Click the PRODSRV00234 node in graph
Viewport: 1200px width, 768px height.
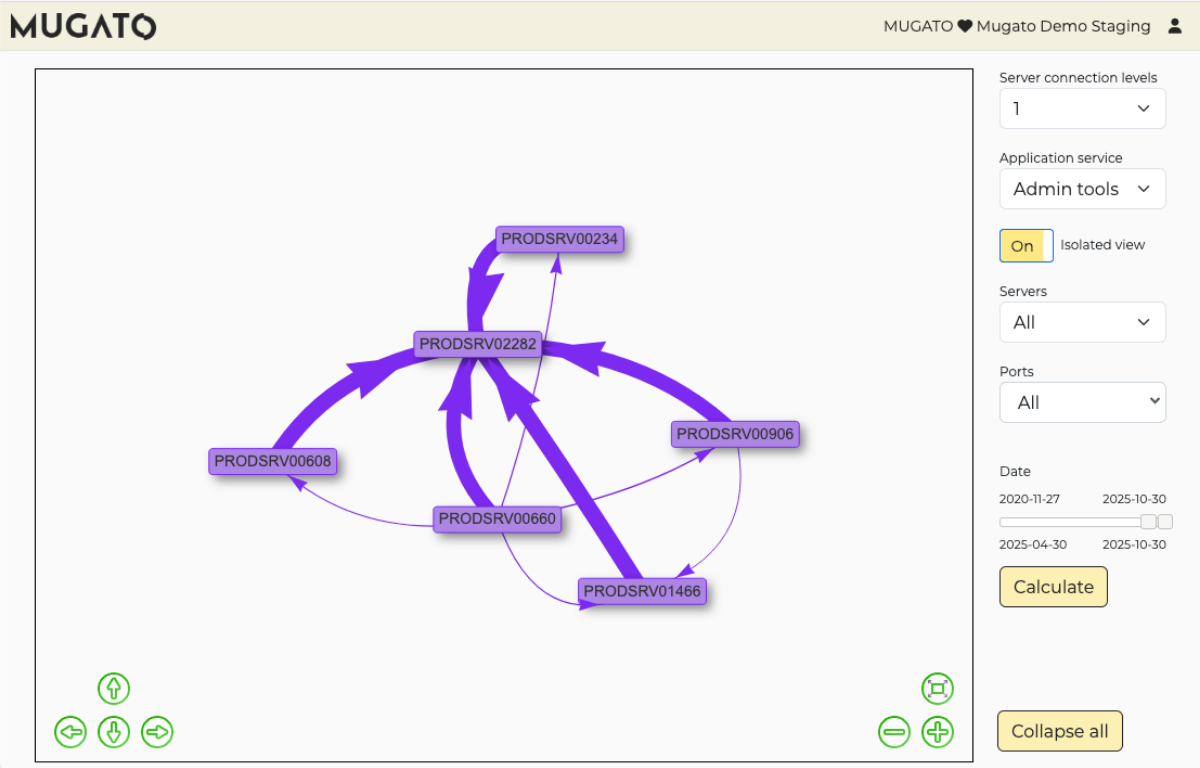(560, 240)
